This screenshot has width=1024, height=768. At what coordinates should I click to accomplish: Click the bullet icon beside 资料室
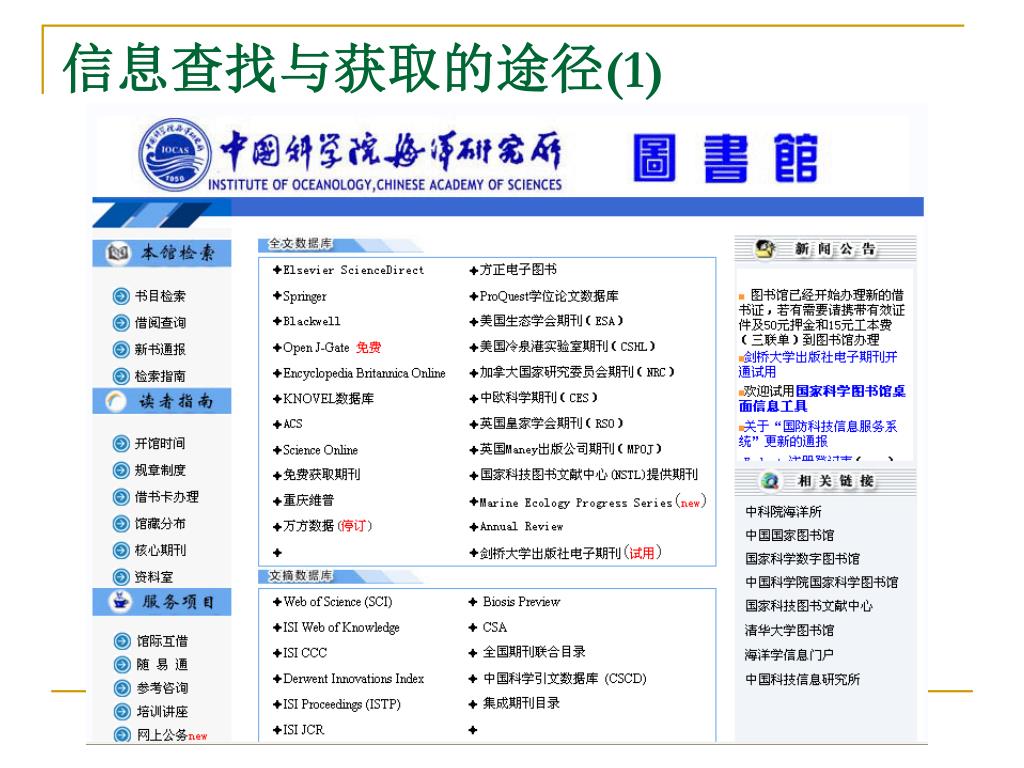pyautogui.click(x=121, y=577)
